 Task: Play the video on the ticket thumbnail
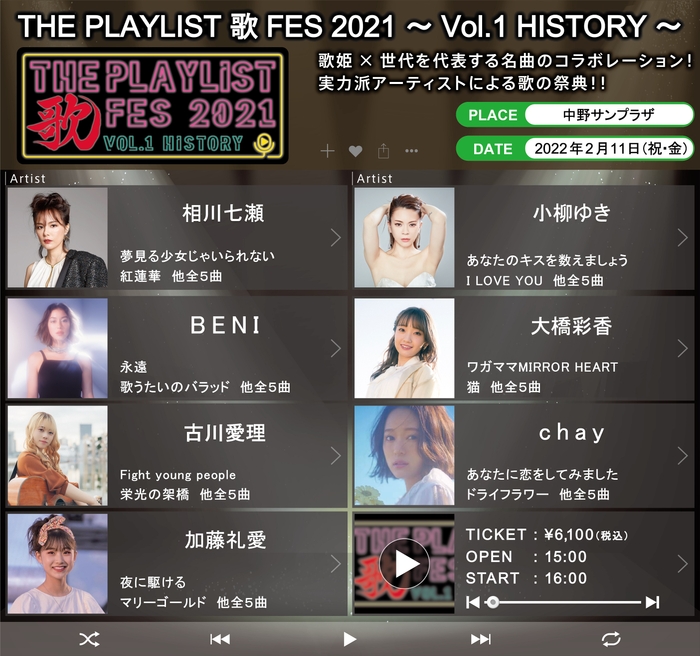(x=404, y=564)
